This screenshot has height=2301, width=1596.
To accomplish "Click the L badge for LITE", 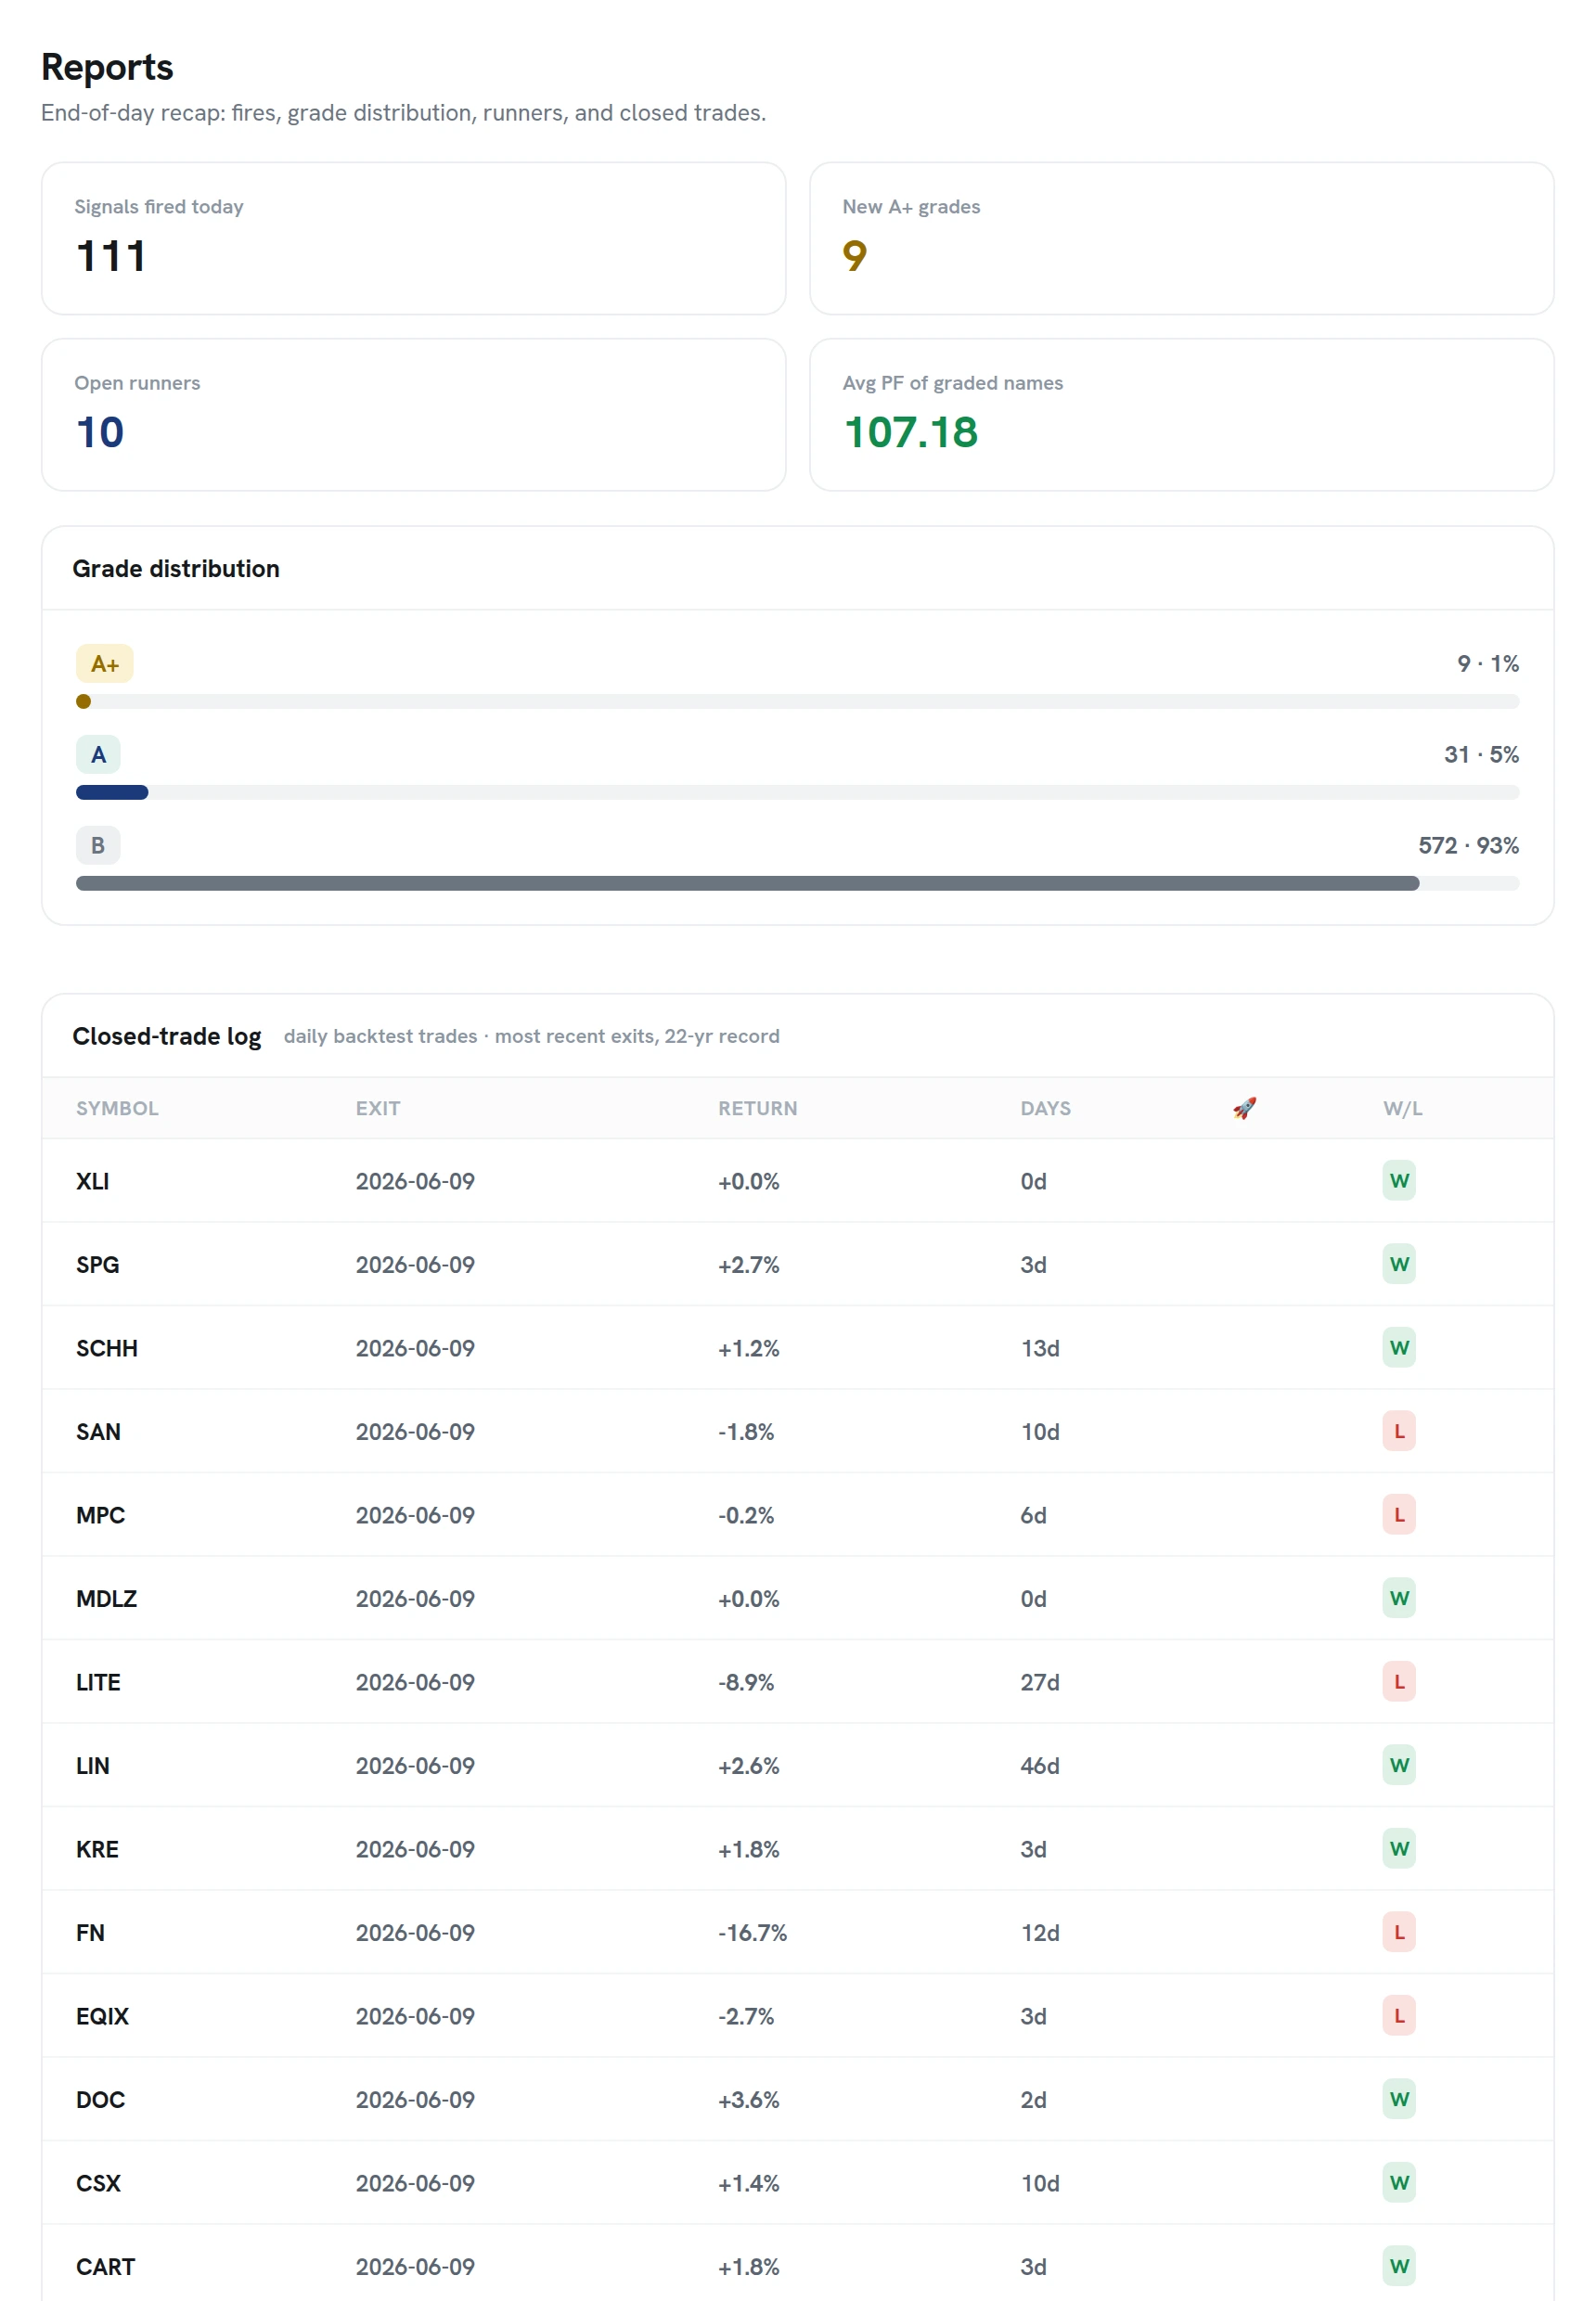I will point(1398,1681).
